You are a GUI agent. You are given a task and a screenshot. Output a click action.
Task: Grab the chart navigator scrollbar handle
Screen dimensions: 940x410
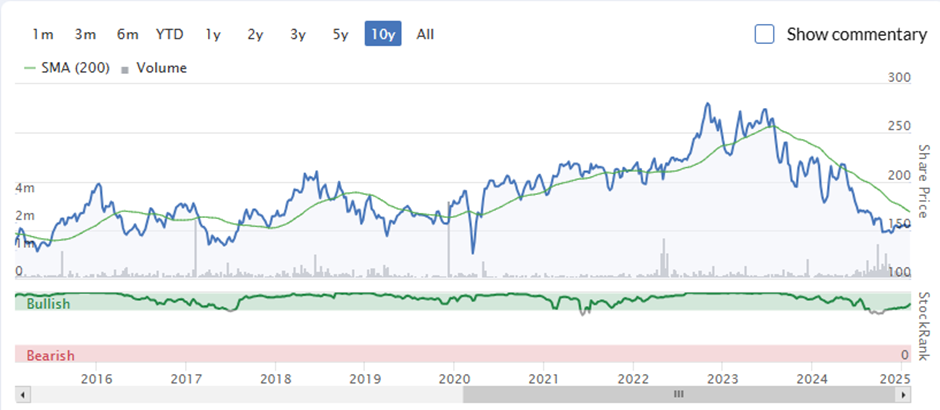pos(679,394)
